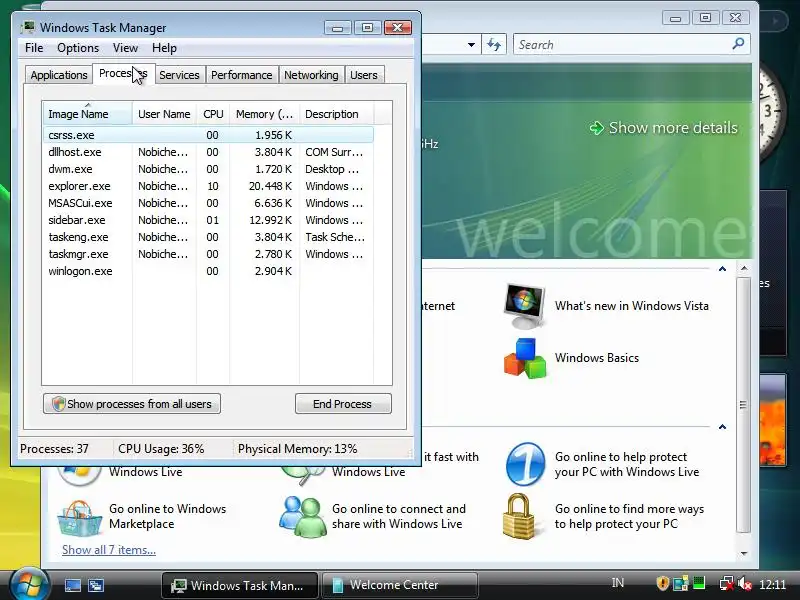Click the Windows Marketplace shopping basket icon
This screenshot has width=800, height=600.
tap(79, 517)
